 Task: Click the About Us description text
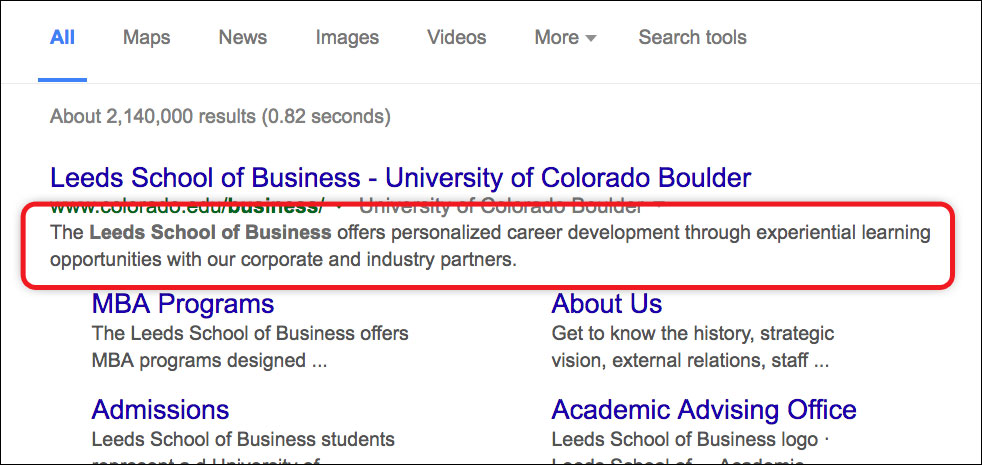click(693, 347)
